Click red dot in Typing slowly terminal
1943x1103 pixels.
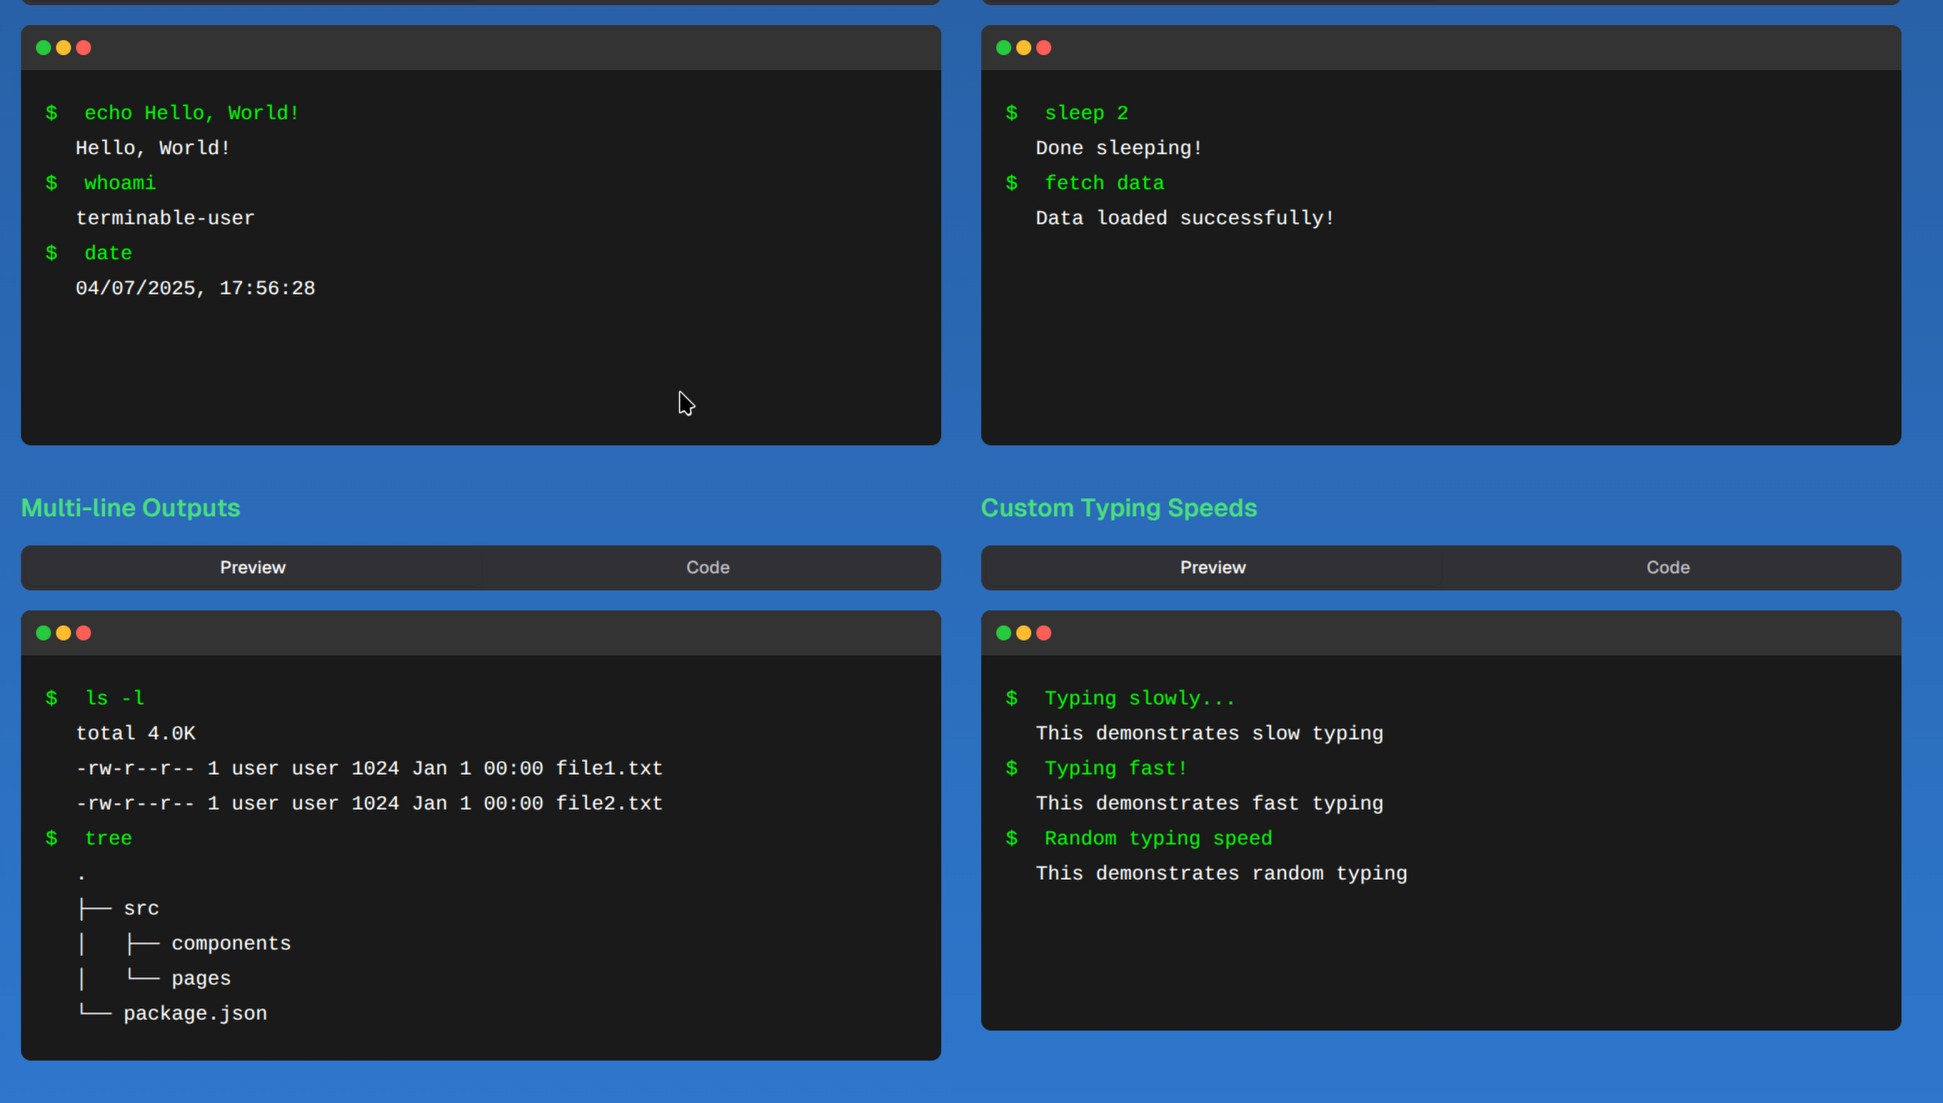(x=1044, y=632)
